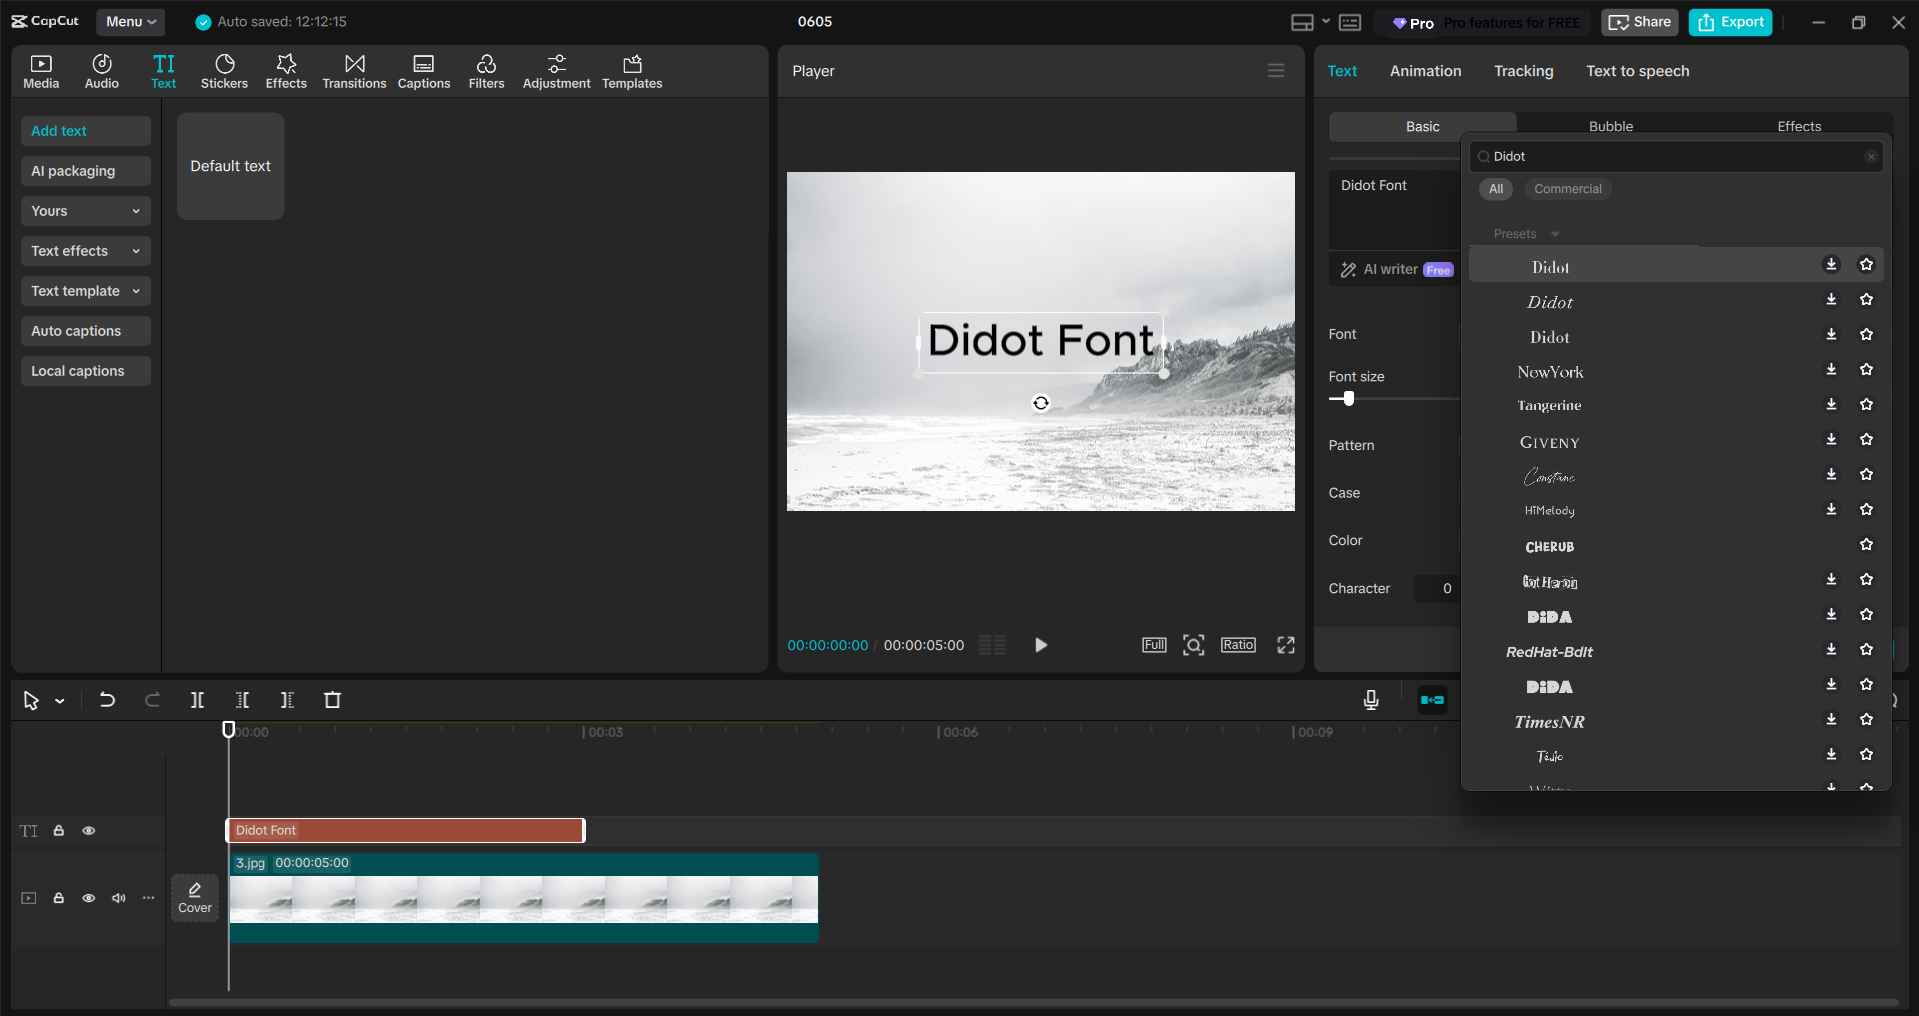Open the Stickers panel
This screenshot has width=1919, height=1016.
click(224, 70)
